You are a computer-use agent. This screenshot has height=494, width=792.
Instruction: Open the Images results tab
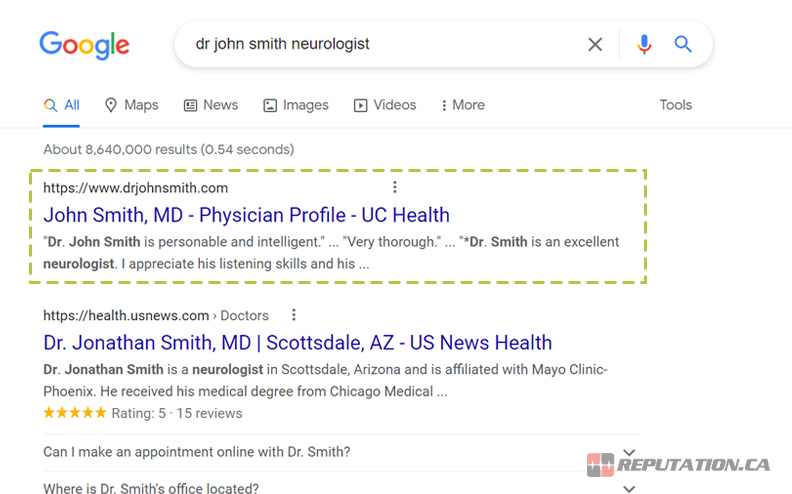pyautogui.click(x=295, y=105)
